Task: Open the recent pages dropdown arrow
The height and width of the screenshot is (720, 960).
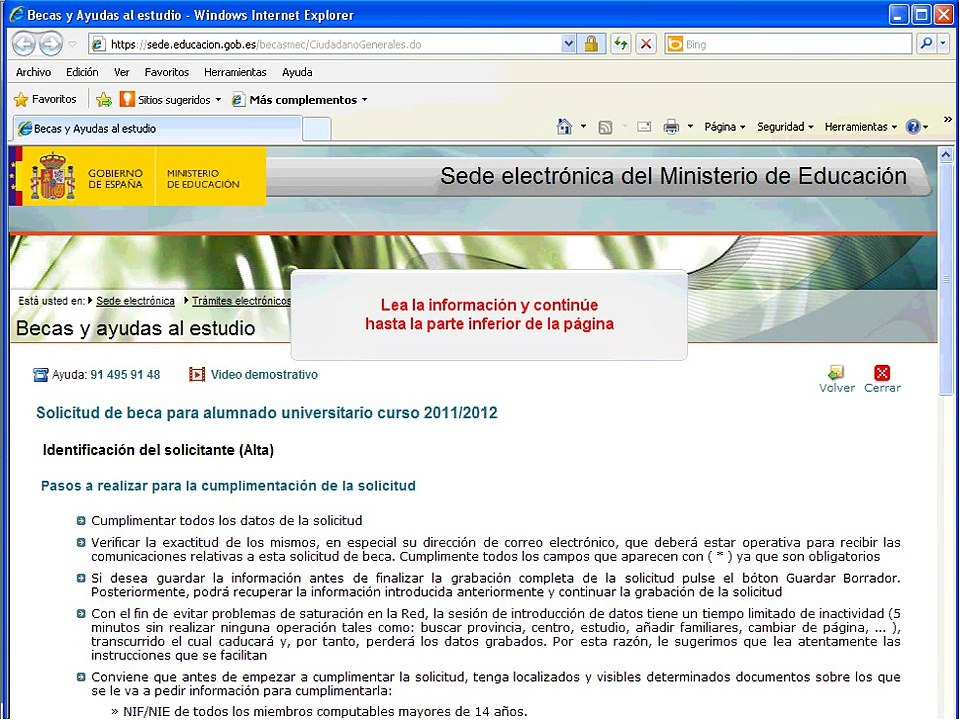Action: 72,44
